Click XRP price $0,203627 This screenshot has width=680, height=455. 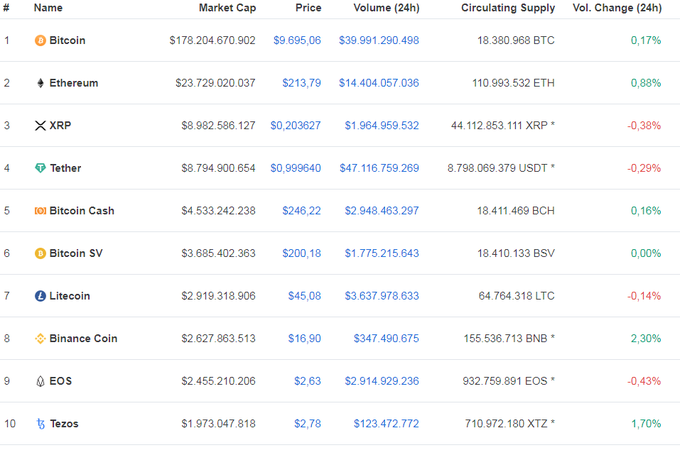tap(296, 126)
